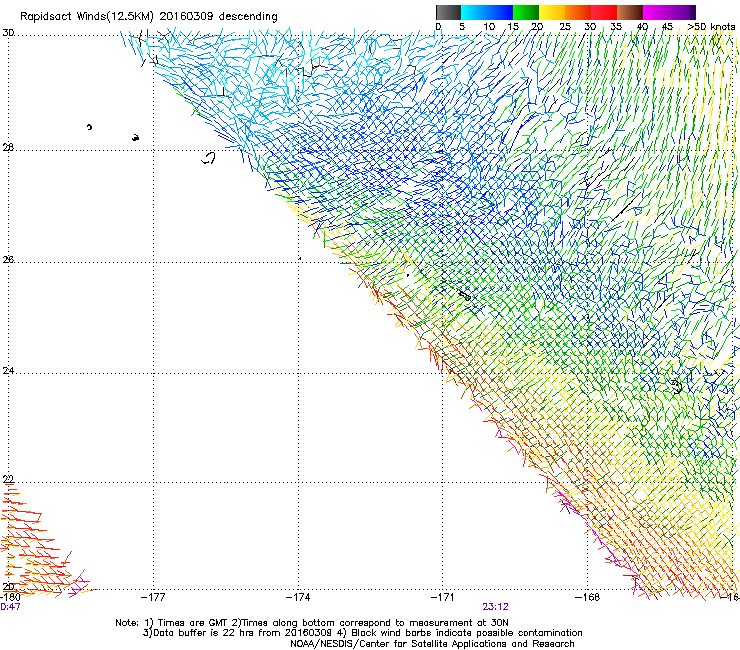Click the longitude label -171

(x=443, y=597)
